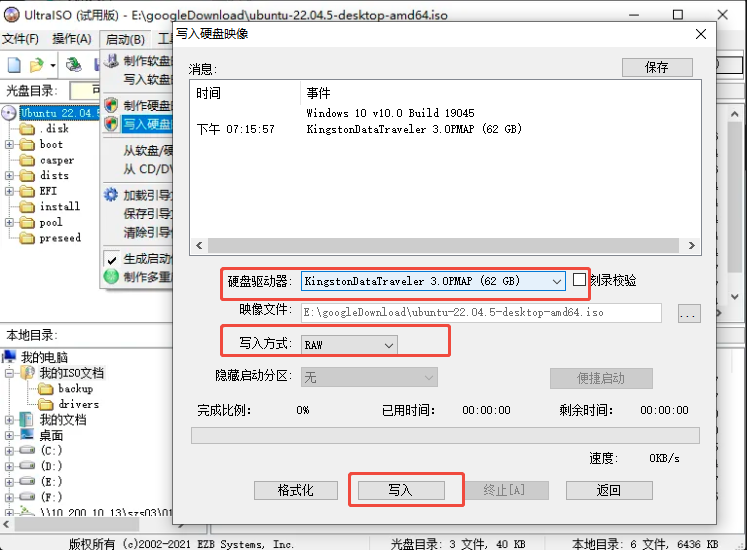Expand the (C:) drive node
747x550 pixels.
[9, 450]
